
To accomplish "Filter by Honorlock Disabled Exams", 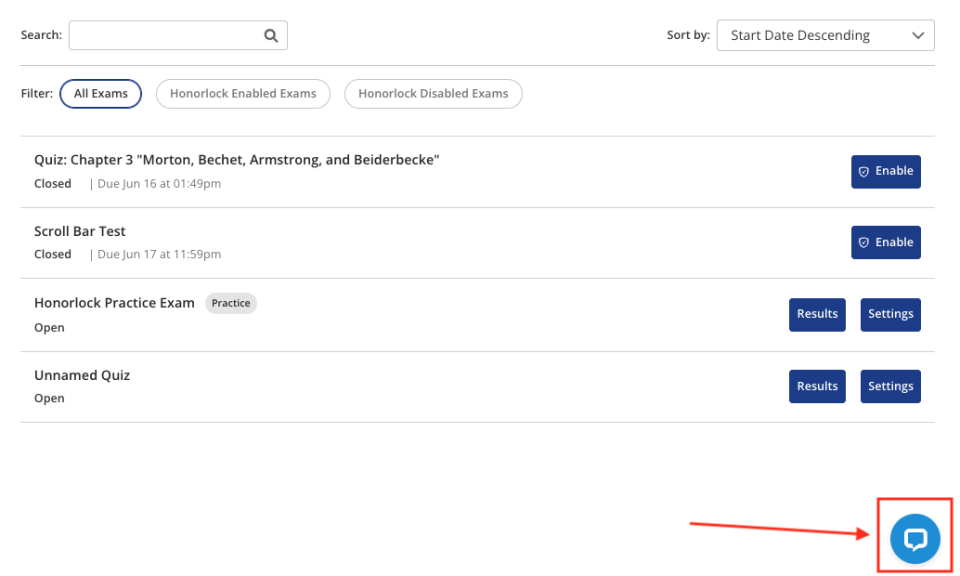I will coord(433,94).
